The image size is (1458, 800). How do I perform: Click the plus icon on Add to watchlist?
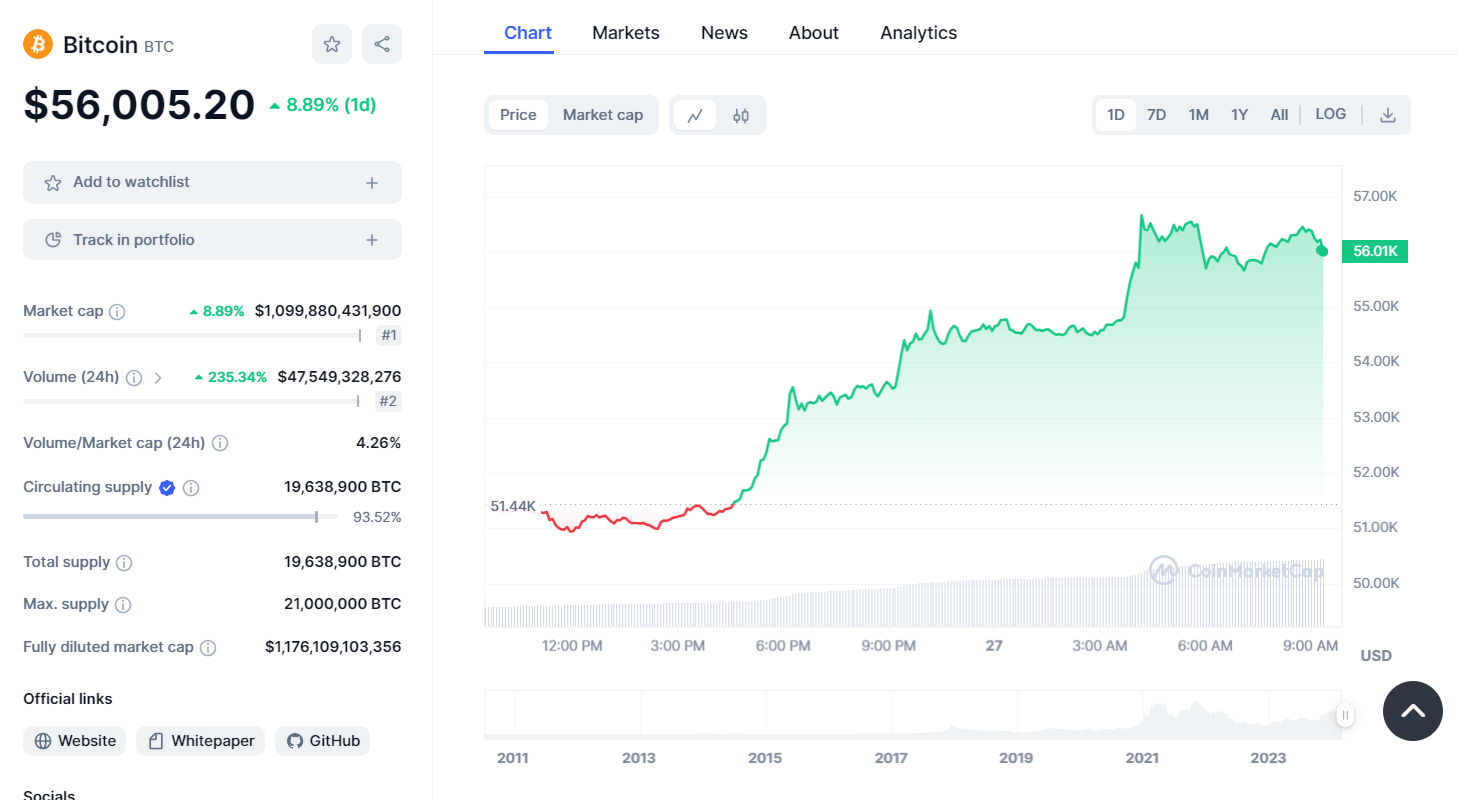372,183
